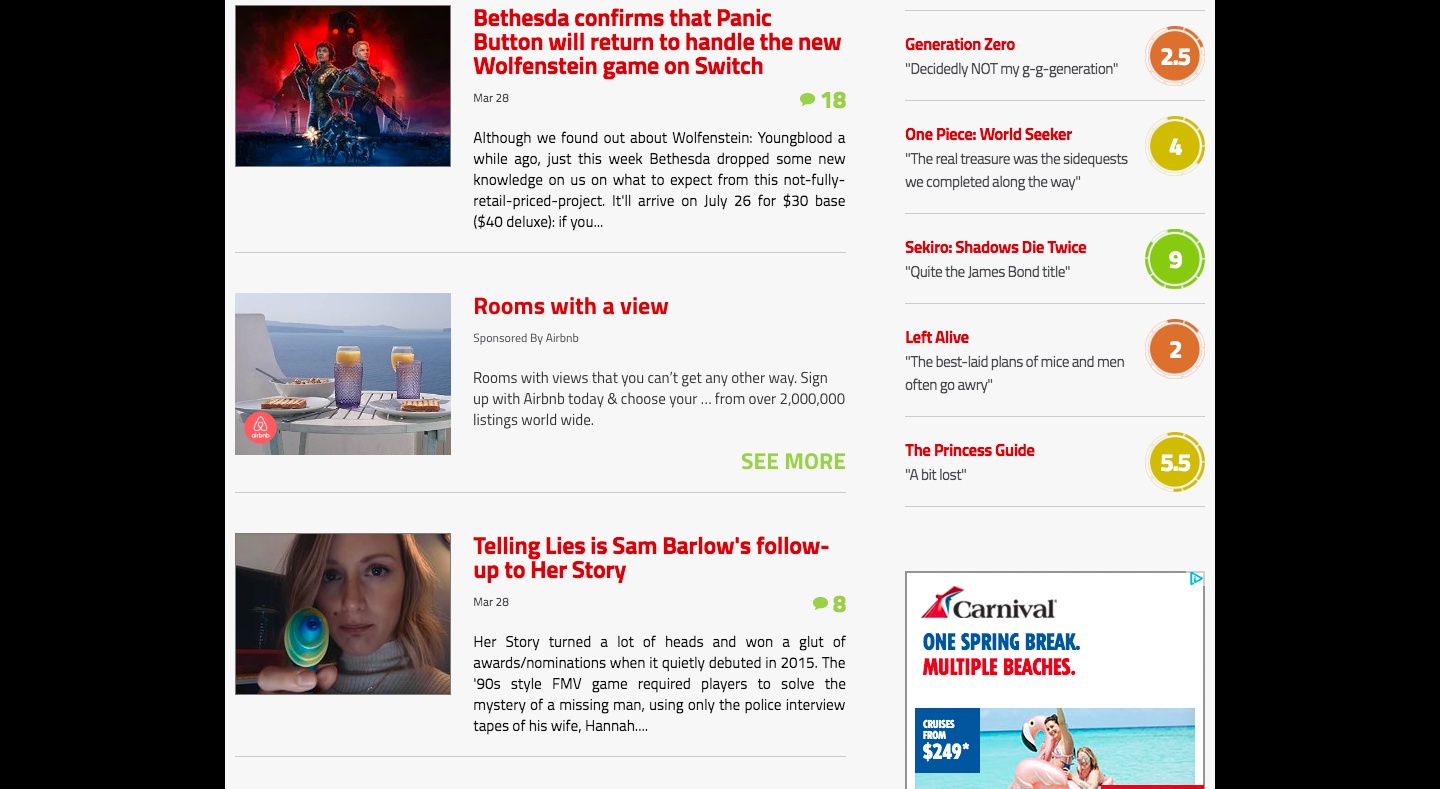Click the 2.5 score badge for Generation Zero

click(1175, 56)
